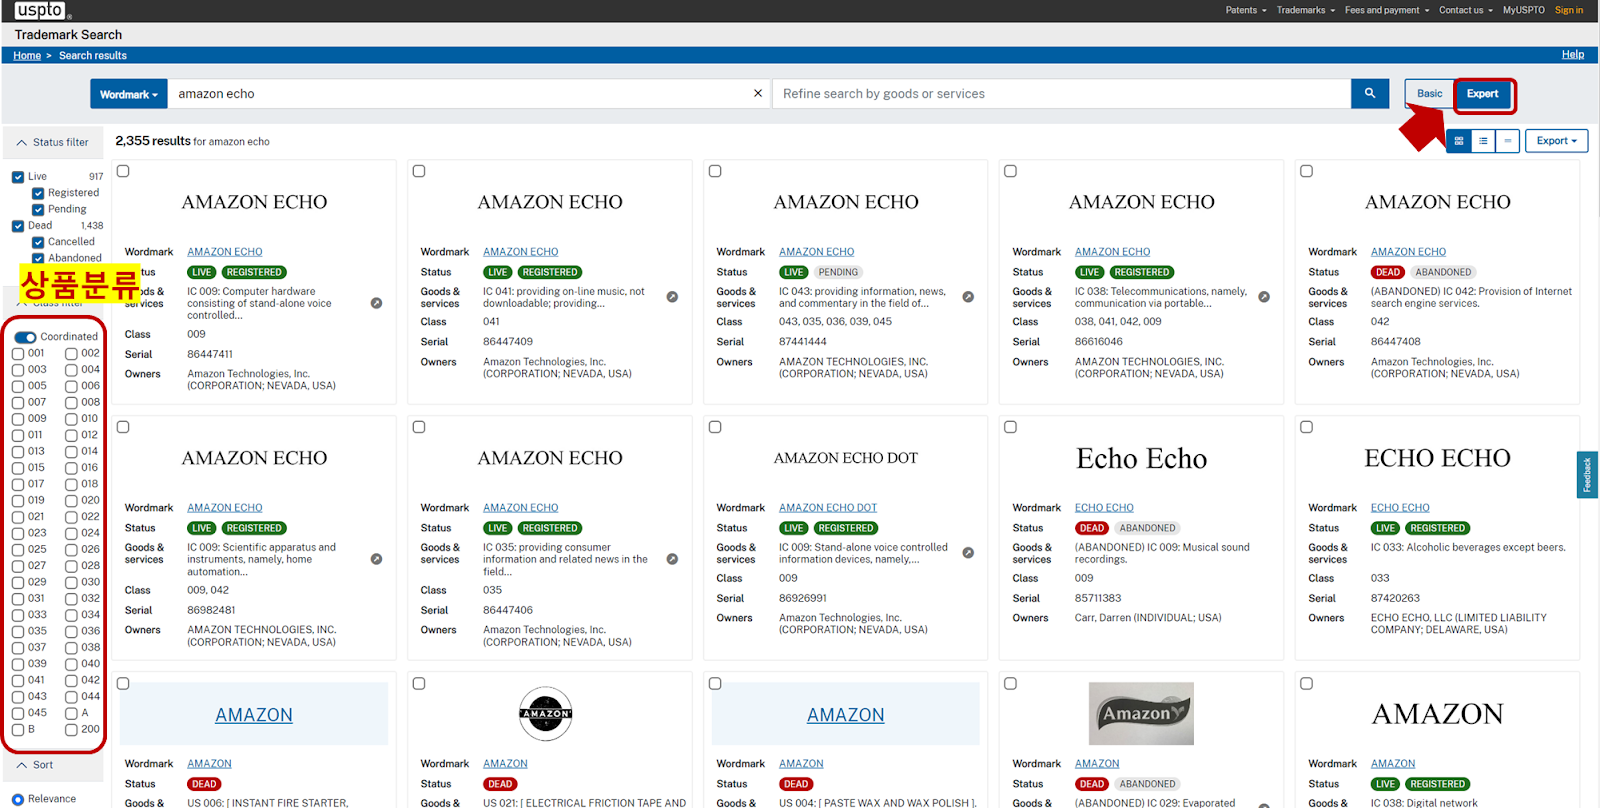Expand goods details on serial 86616046 card
The width and height of the screenshot is (1600, 808).
pyautogui.click(x=1264, y=297)
